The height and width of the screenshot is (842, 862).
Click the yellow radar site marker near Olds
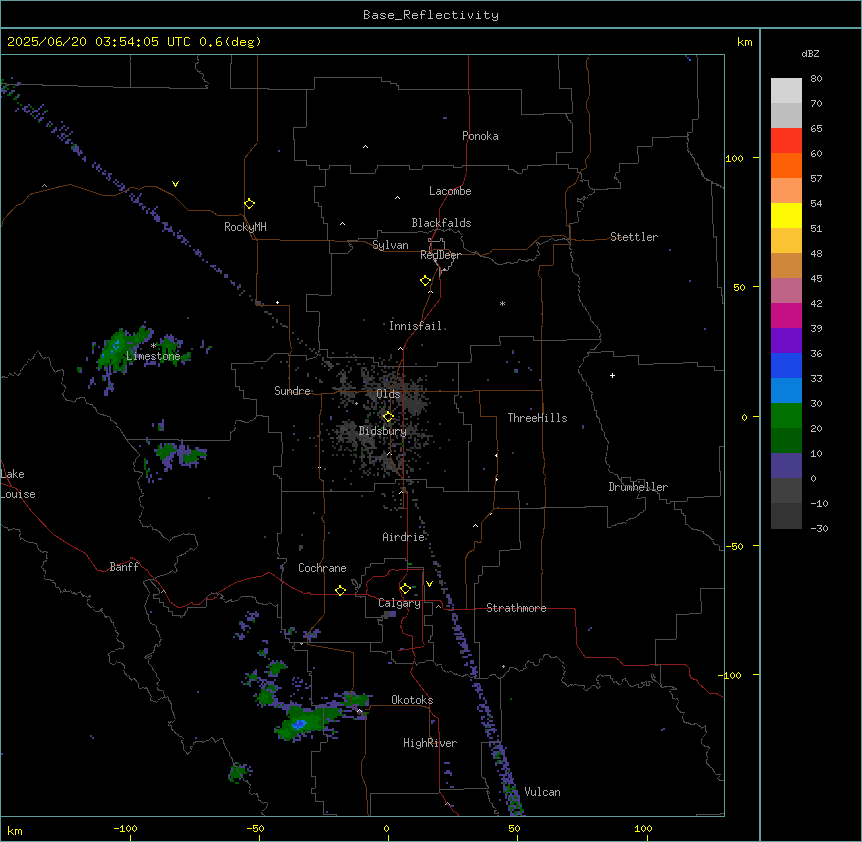coord(389,417)
